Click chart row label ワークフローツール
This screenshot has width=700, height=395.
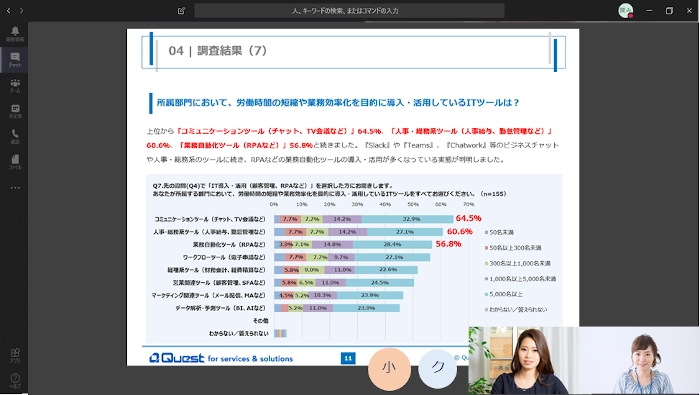(224, 257)
